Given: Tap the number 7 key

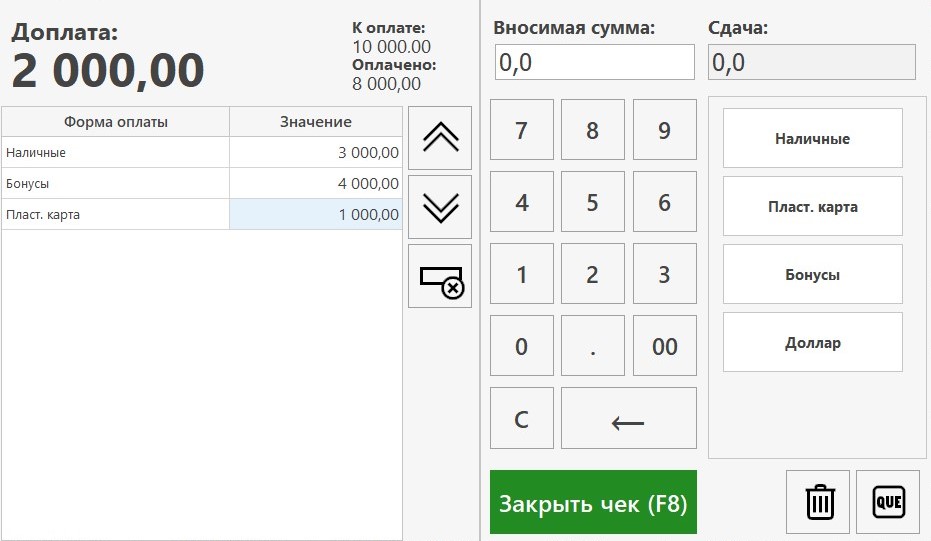Looking at the screenshot, I should pyautogui.click(x=521, y=130).
